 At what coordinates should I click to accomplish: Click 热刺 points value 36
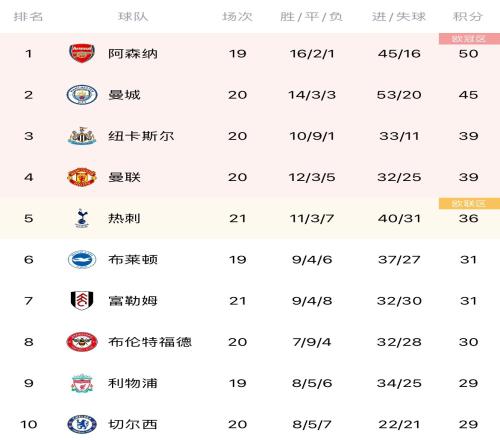[468, 218]
